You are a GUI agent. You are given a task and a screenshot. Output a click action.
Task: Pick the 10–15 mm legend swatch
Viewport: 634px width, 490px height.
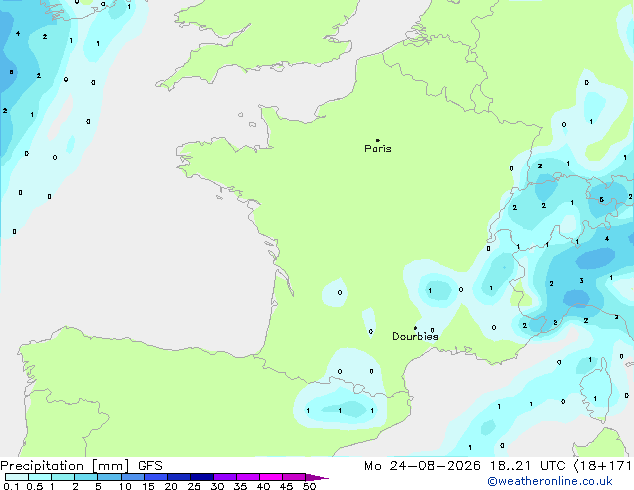132,477
